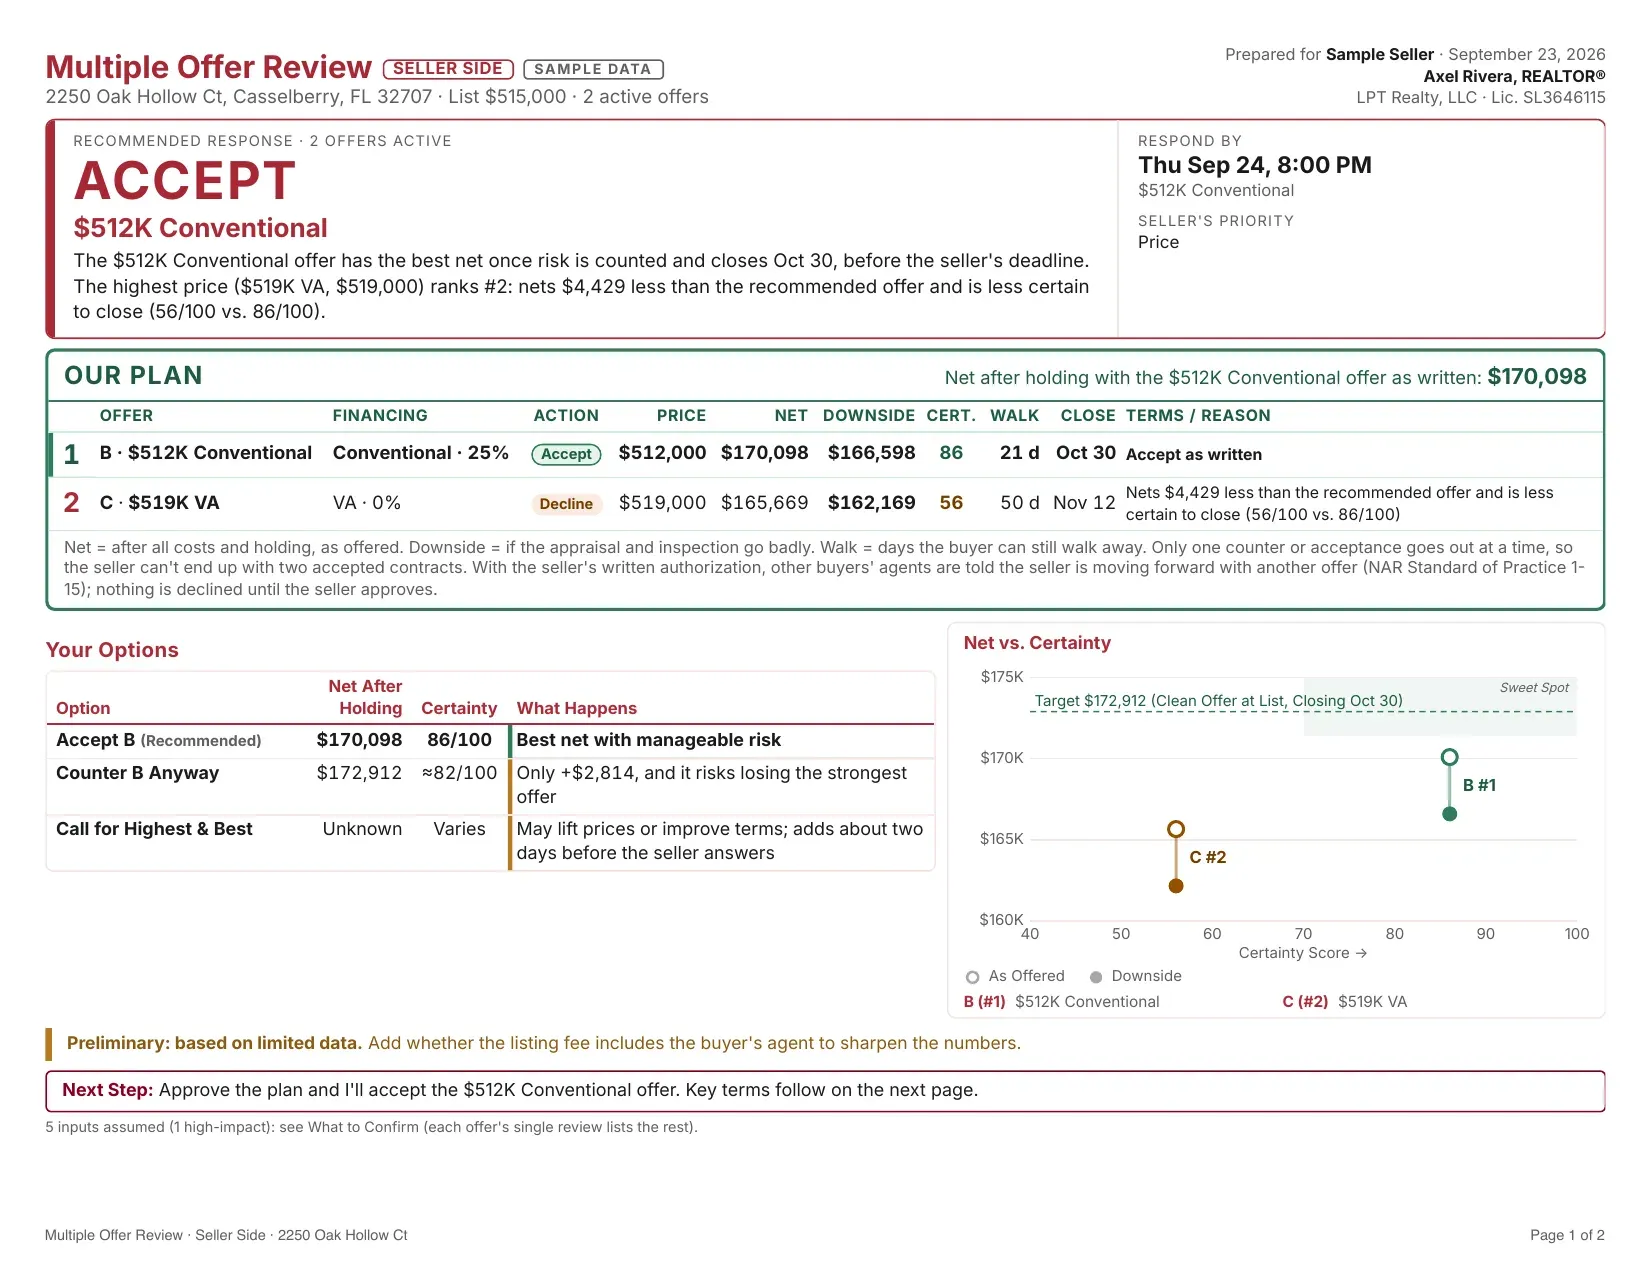Screen dimensions: 1650x1275
Task: Click the WALK column header
Action: tap(1015, 415)
